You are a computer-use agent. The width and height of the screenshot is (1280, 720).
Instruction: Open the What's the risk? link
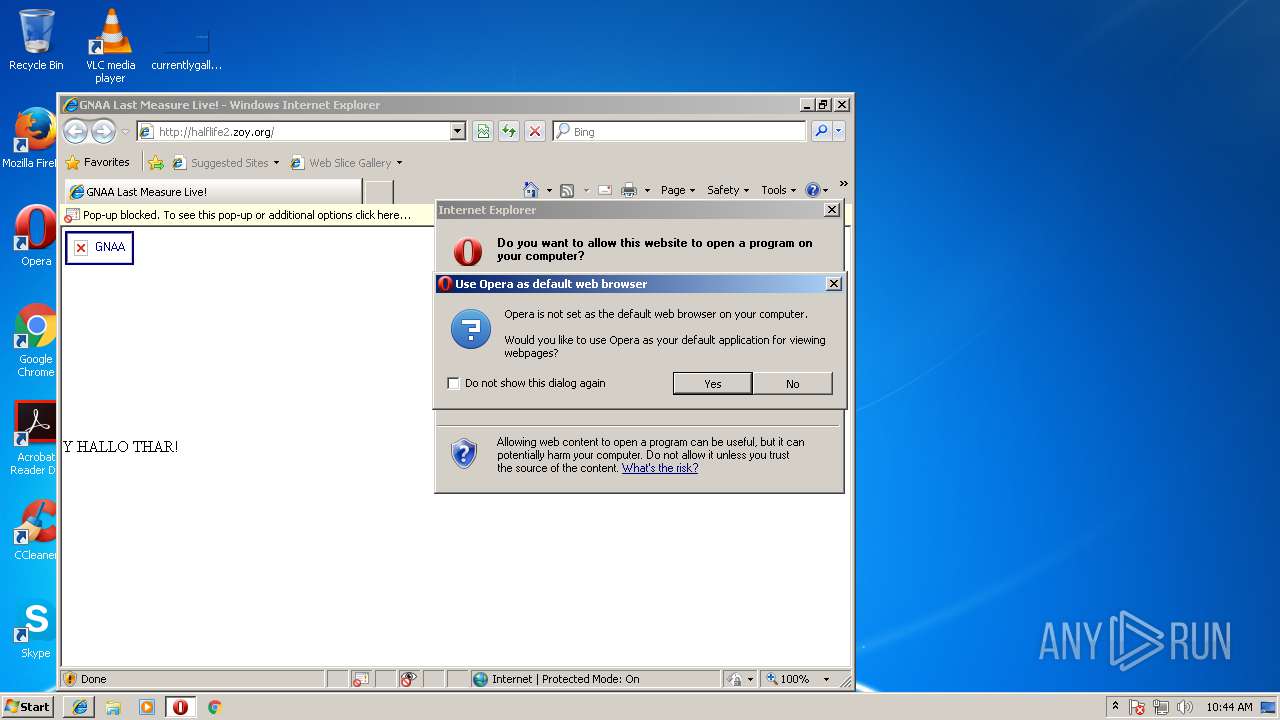point(660,468)
